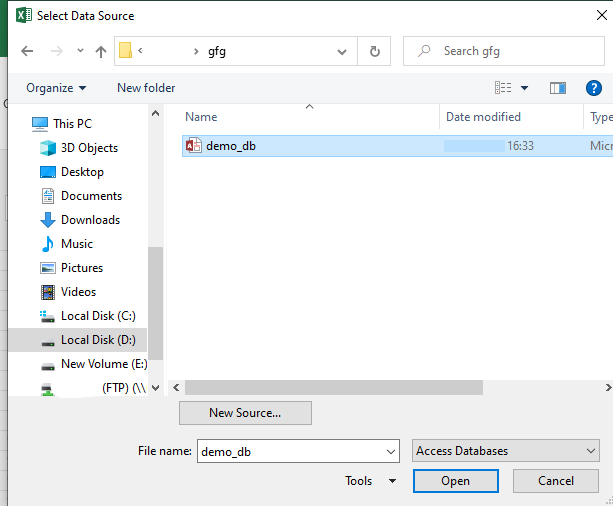Click the This PC monitor icon
The width and height of the screenshot is (613, 506).
click(x=40, y=124)
